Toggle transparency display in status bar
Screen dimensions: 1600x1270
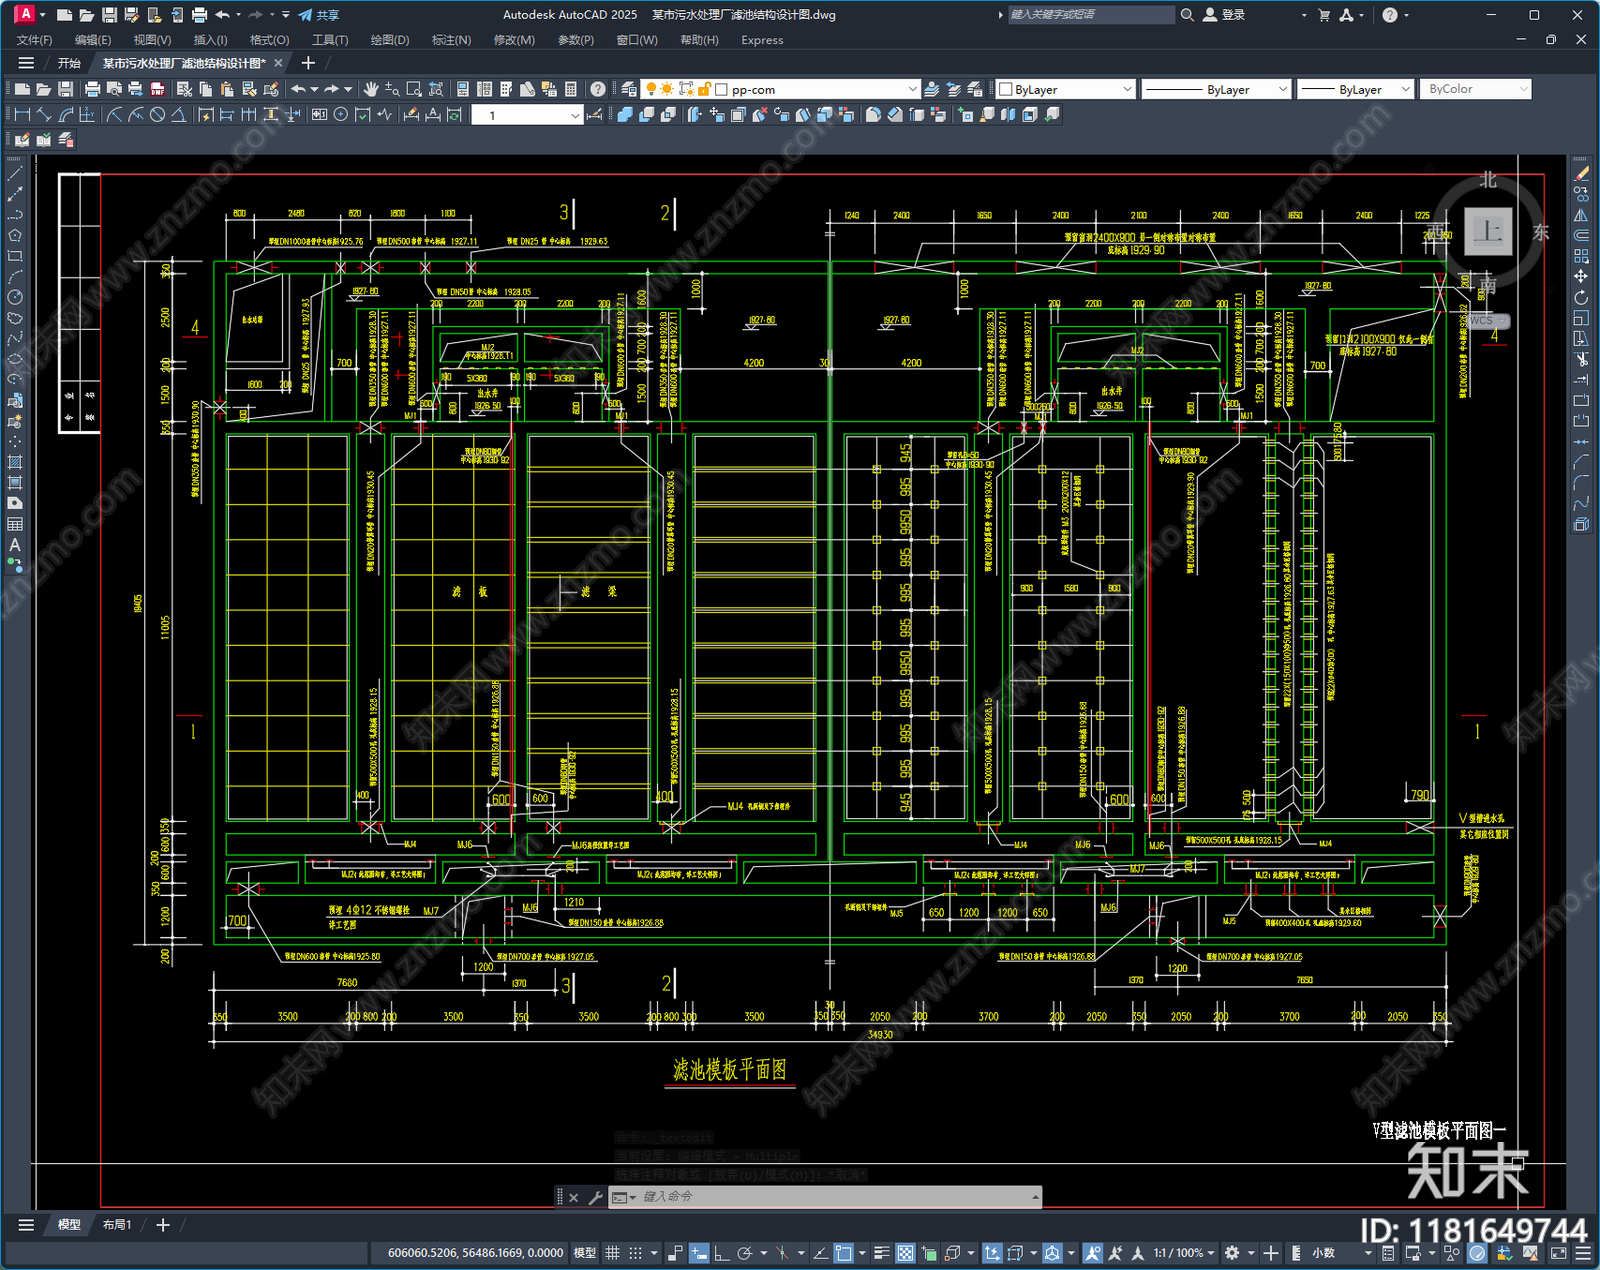(905, 1253)
